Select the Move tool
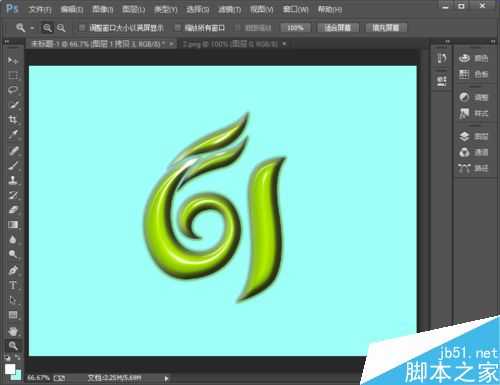Screen dimensions: 500x385 13,60
